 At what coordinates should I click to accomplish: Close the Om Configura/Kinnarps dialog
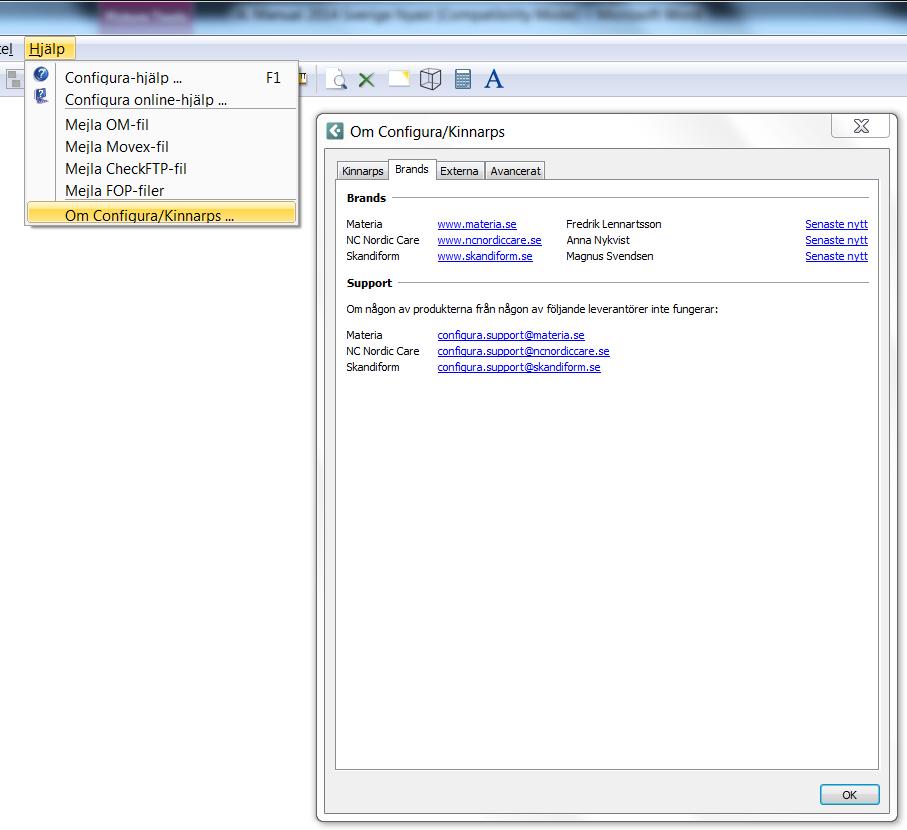click(861, 126)
